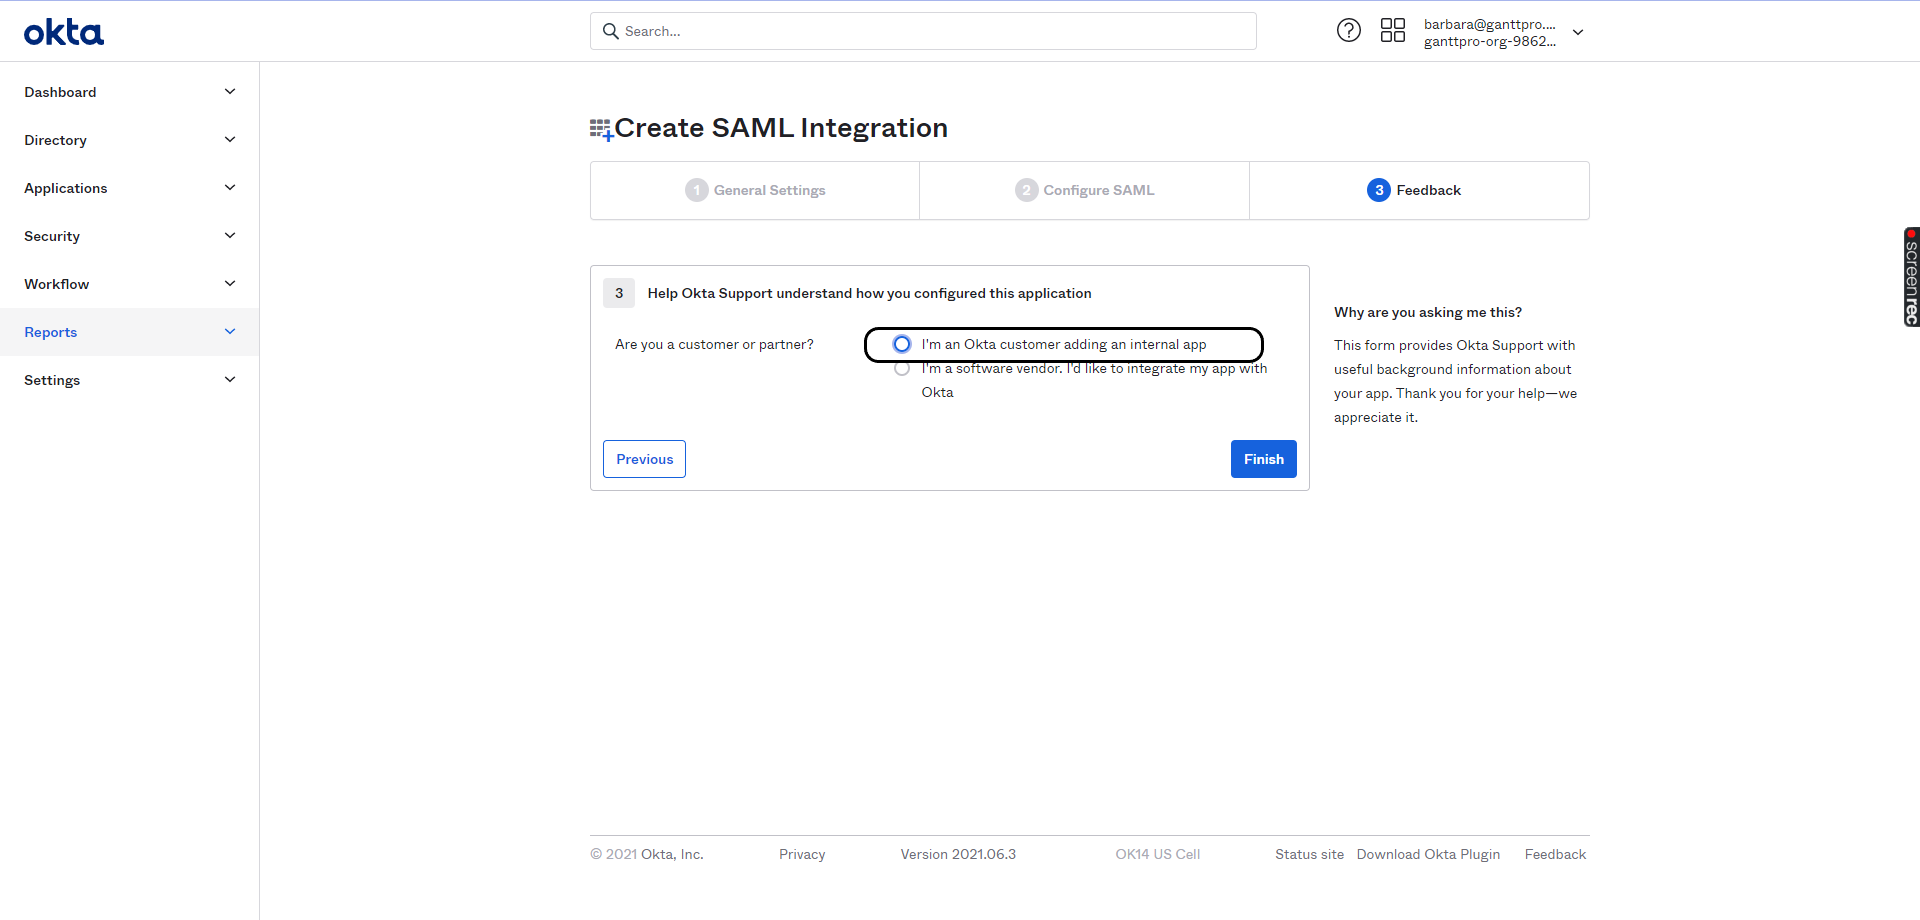1920x920 pixels.
Task: Click step 3 number circle
Action: point(1378,190)
